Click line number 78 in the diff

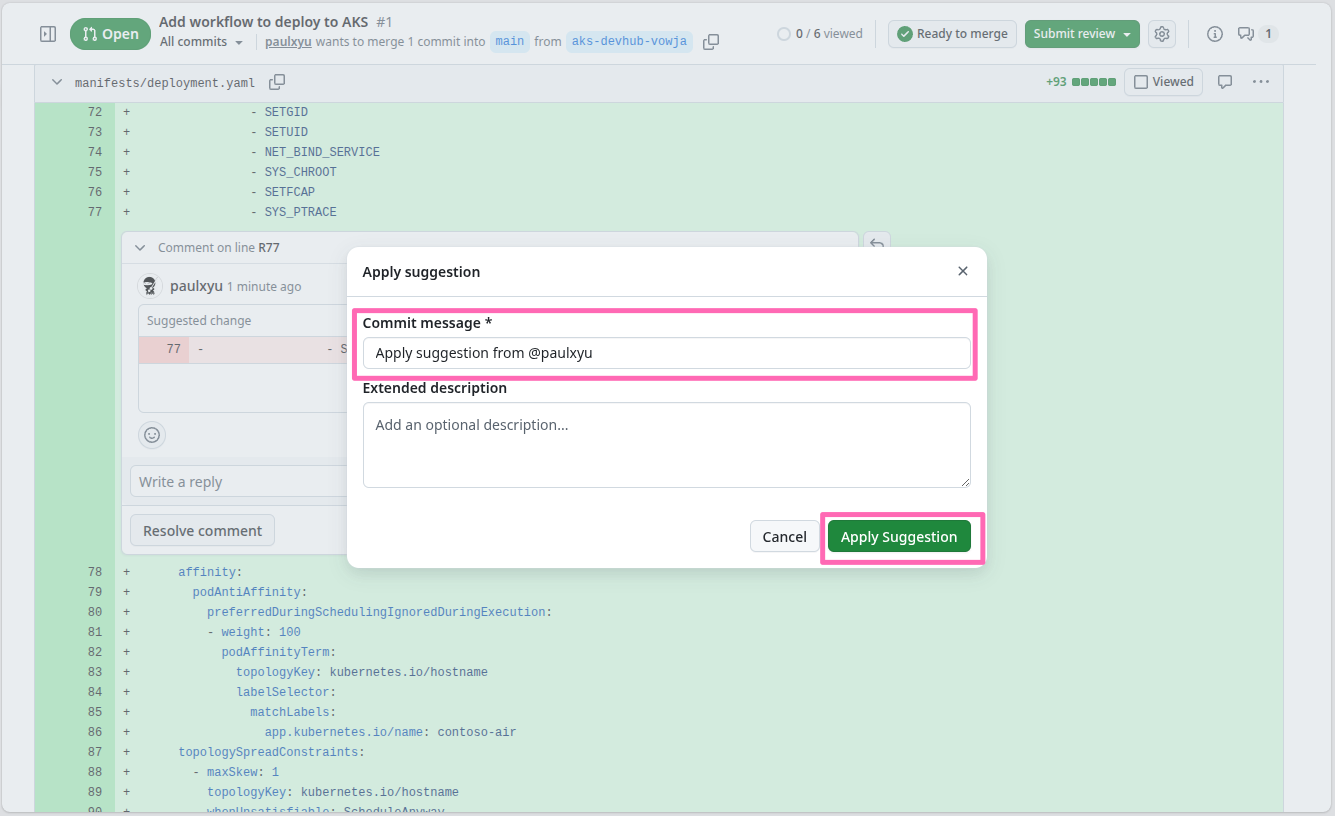[95, 572]
